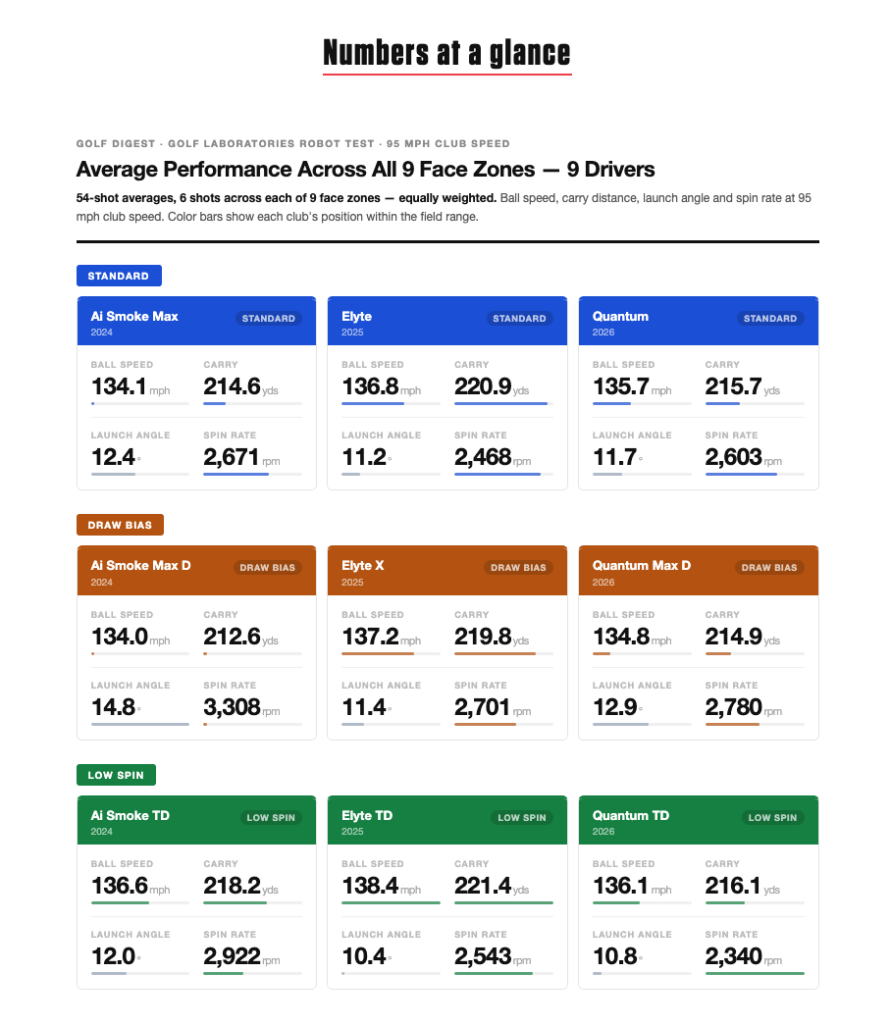Click the spin rate bar under Quantum TD's 2,340 rpm
The width and height of the screenshot is (891, 1024).
coord(754,973)
